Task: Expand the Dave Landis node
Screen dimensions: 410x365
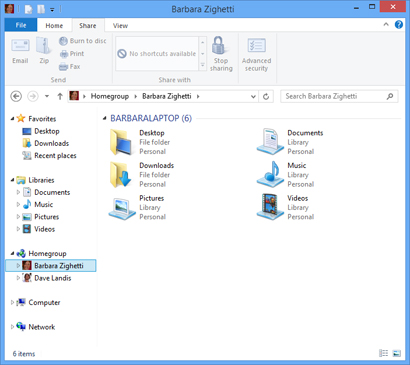Action: 18,278
